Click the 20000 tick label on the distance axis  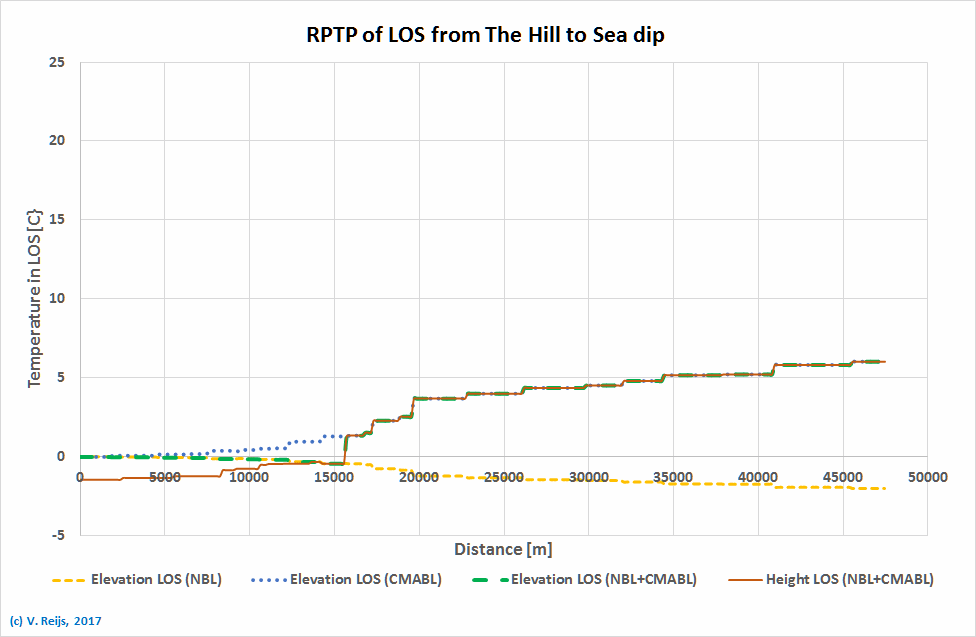coord(418,477)
